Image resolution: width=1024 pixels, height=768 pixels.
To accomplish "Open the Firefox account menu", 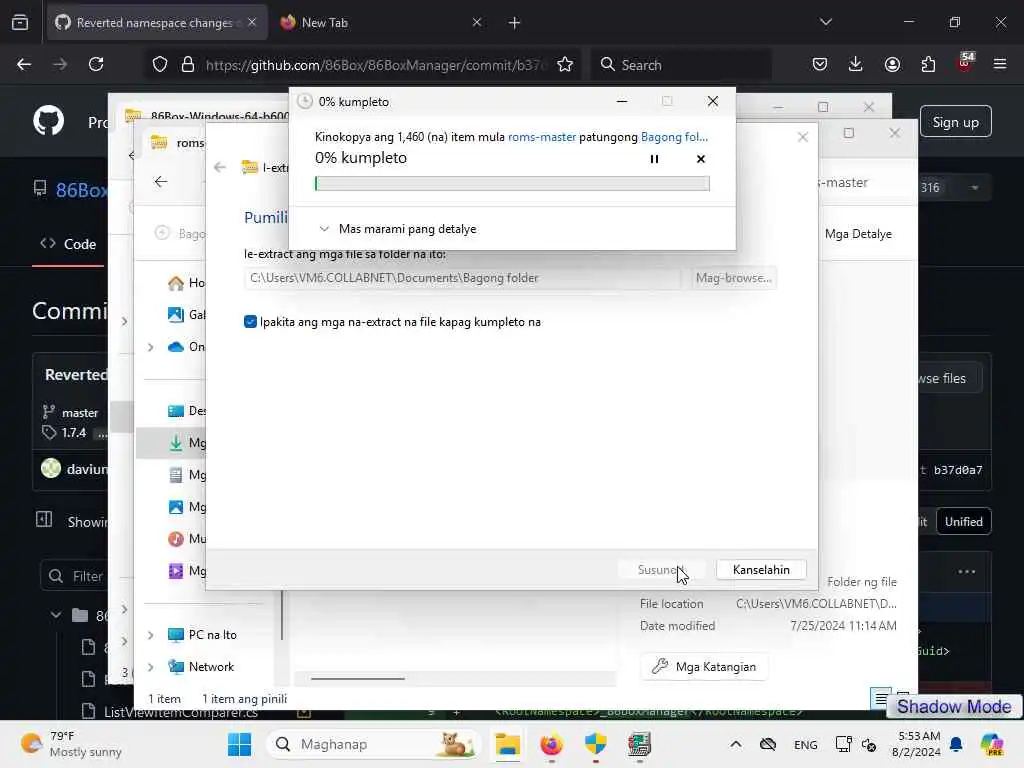I will (892, 64).
